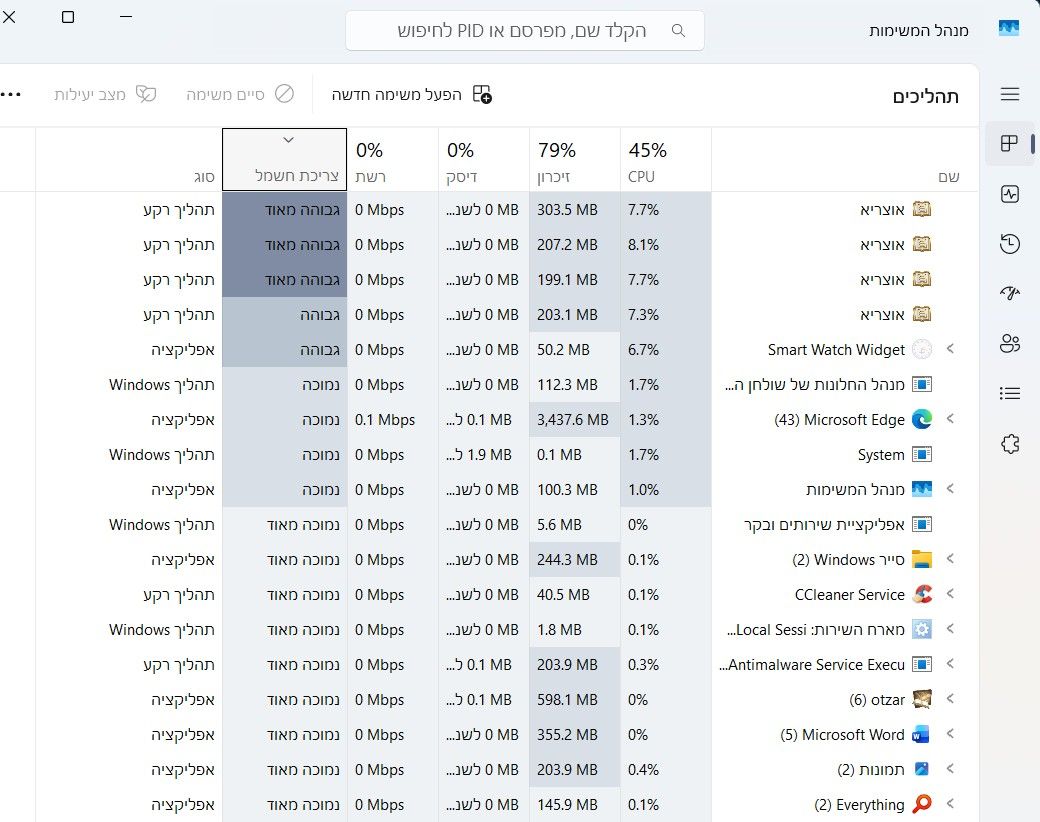1040x822 pixels.
Task: Click the otzar process icon
Action: [x=922, y=699]
